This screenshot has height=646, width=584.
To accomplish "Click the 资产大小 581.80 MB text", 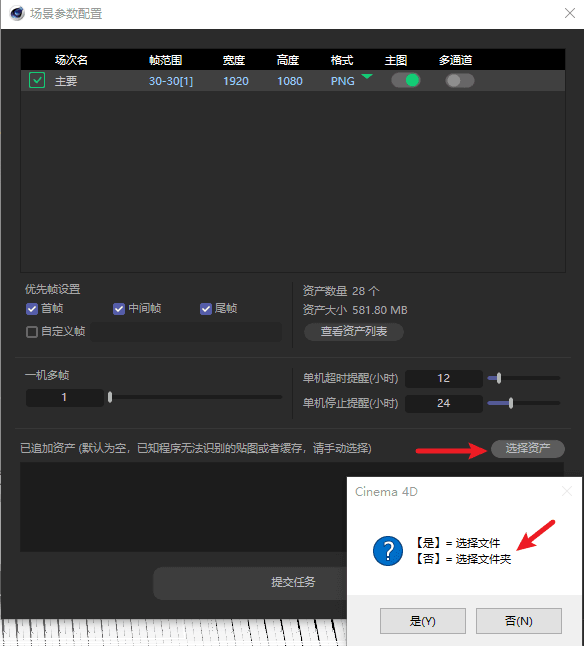I will click(x=355, y=310).
